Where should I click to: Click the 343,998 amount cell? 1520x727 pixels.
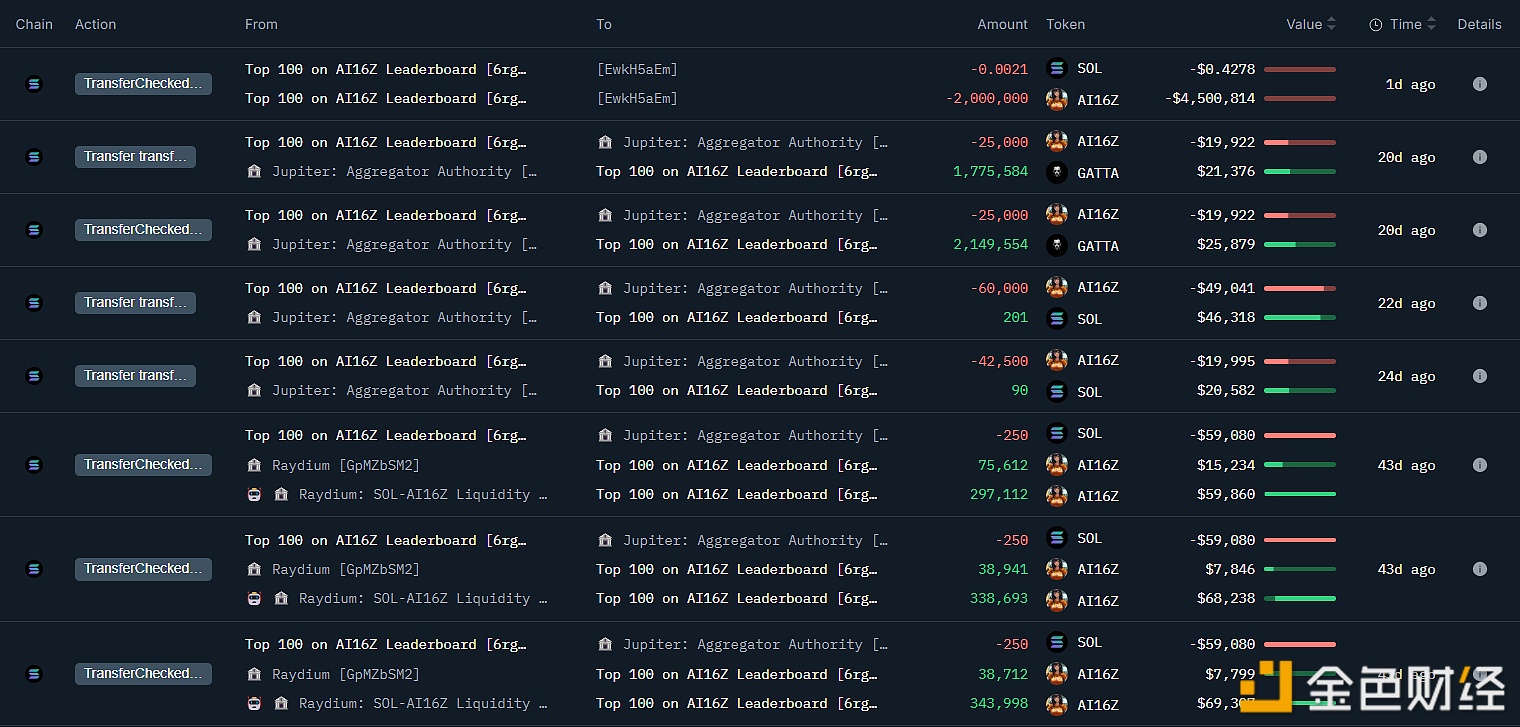pos(999,703)
